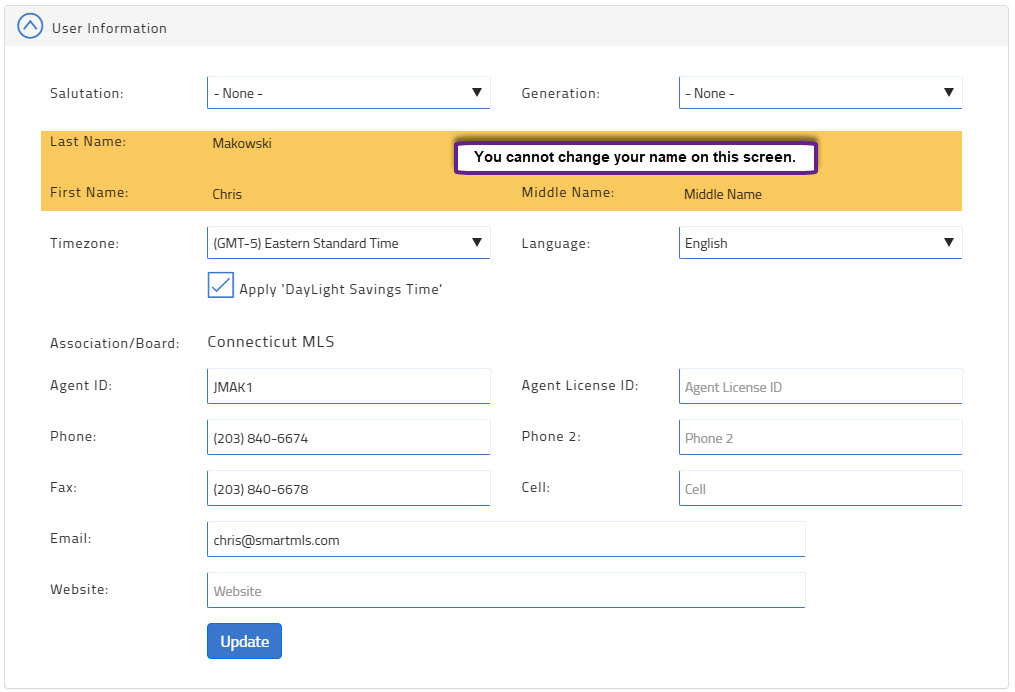The width and height of the screenshot is (1015, 692).
Task: Click the Email input field
Action: coord(506,540)
